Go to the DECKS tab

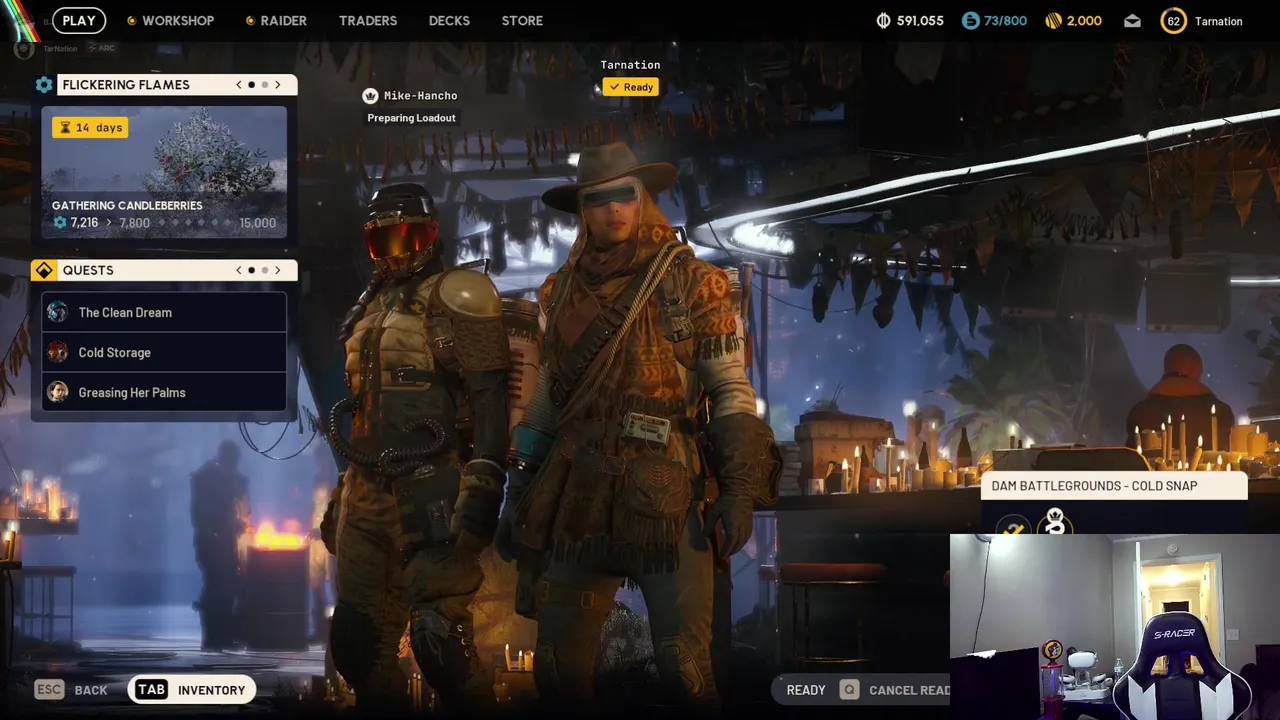pos(449,20)
